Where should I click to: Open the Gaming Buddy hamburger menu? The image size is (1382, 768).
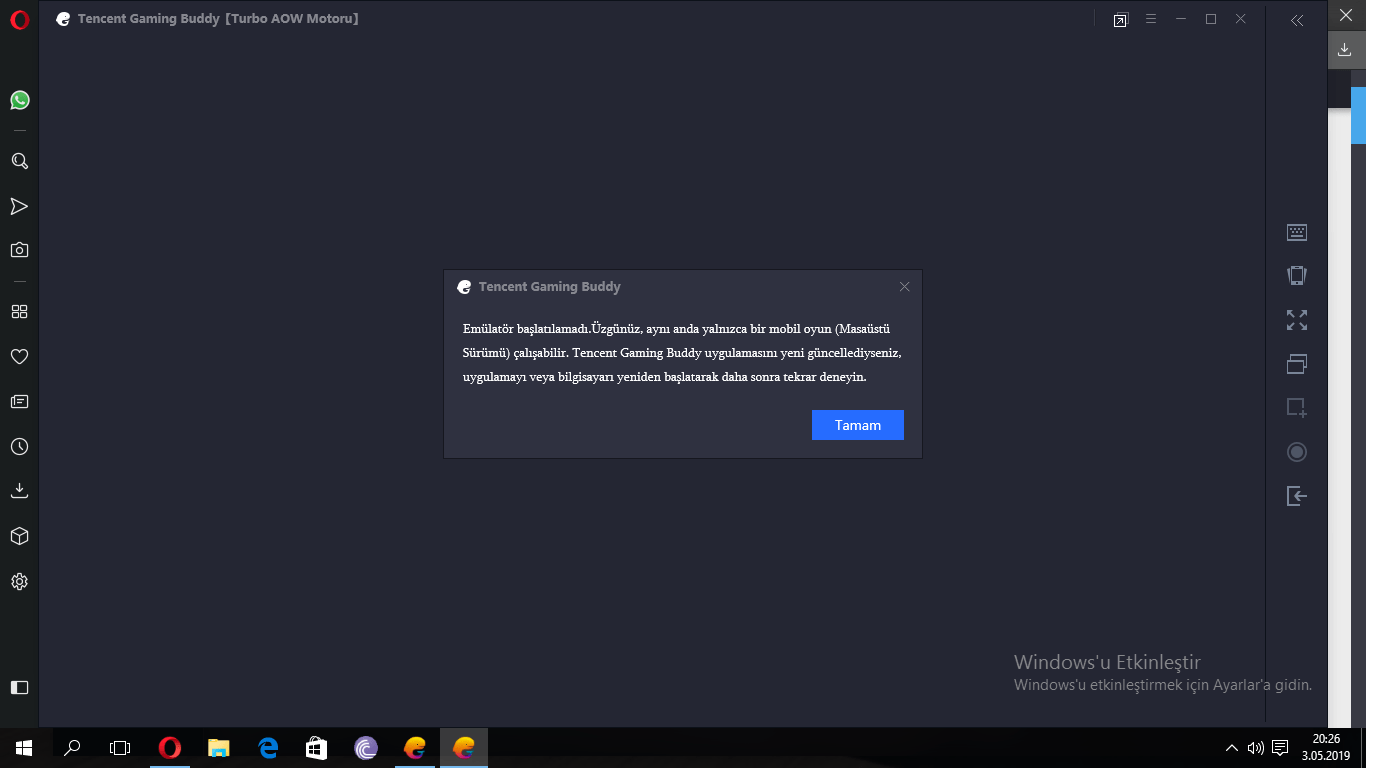point(1151,19)
